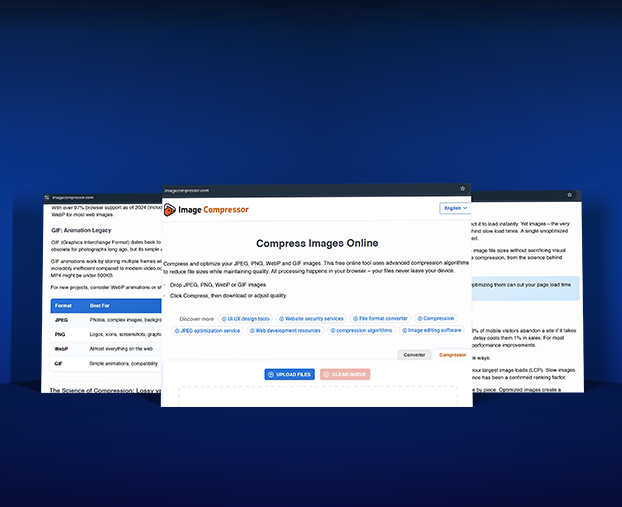Image resolution: width=622 pixels, height=507 pixels.
Task: Click the Upload Files button plus icon
Action: click(271, 374)
